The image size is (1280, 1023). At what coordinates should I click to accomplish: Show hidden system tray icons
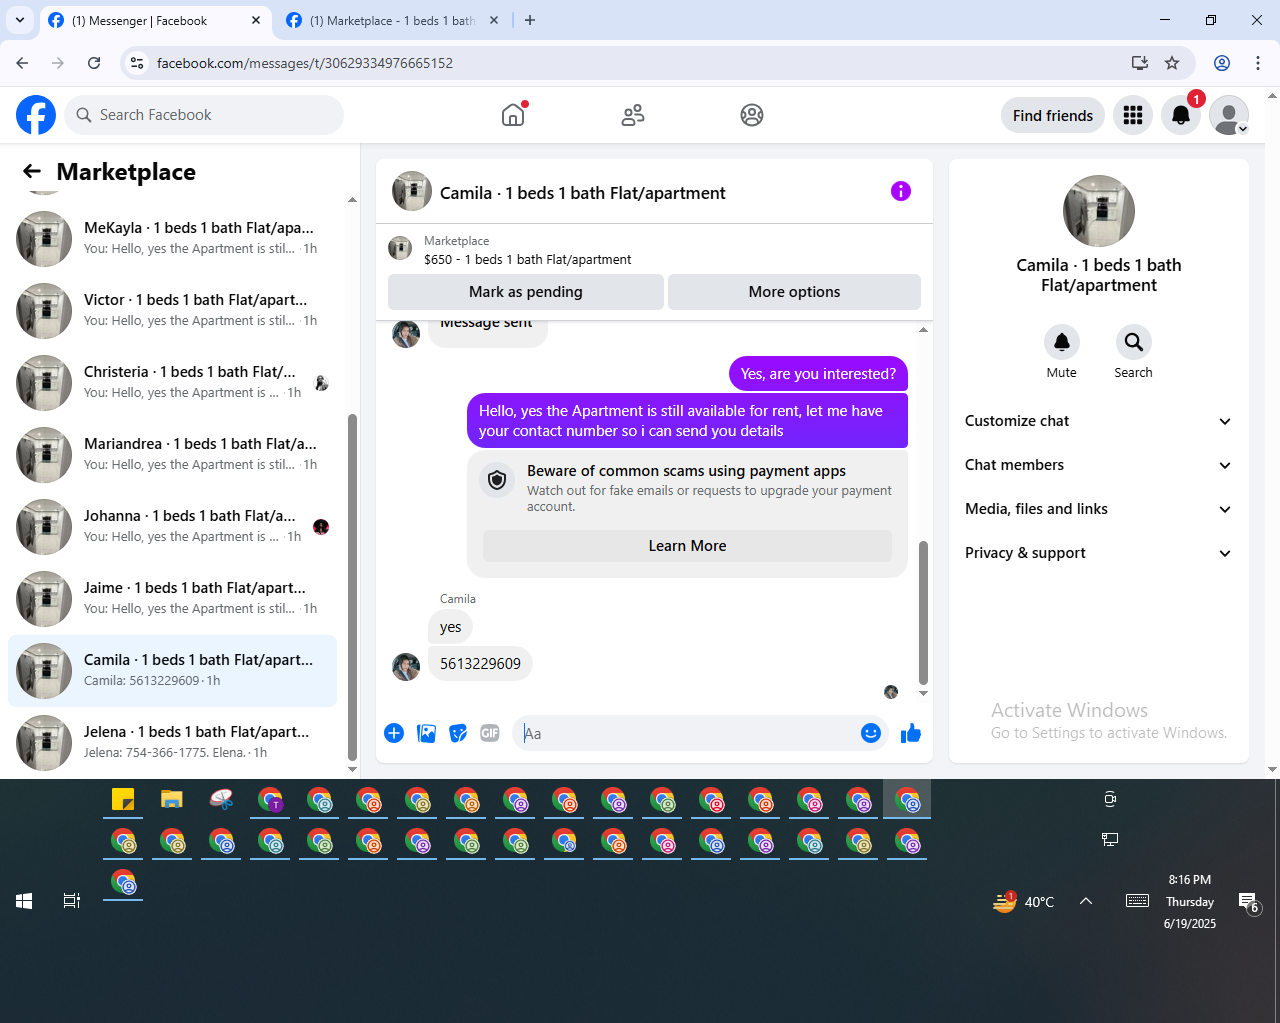(x=1086, y=901)
